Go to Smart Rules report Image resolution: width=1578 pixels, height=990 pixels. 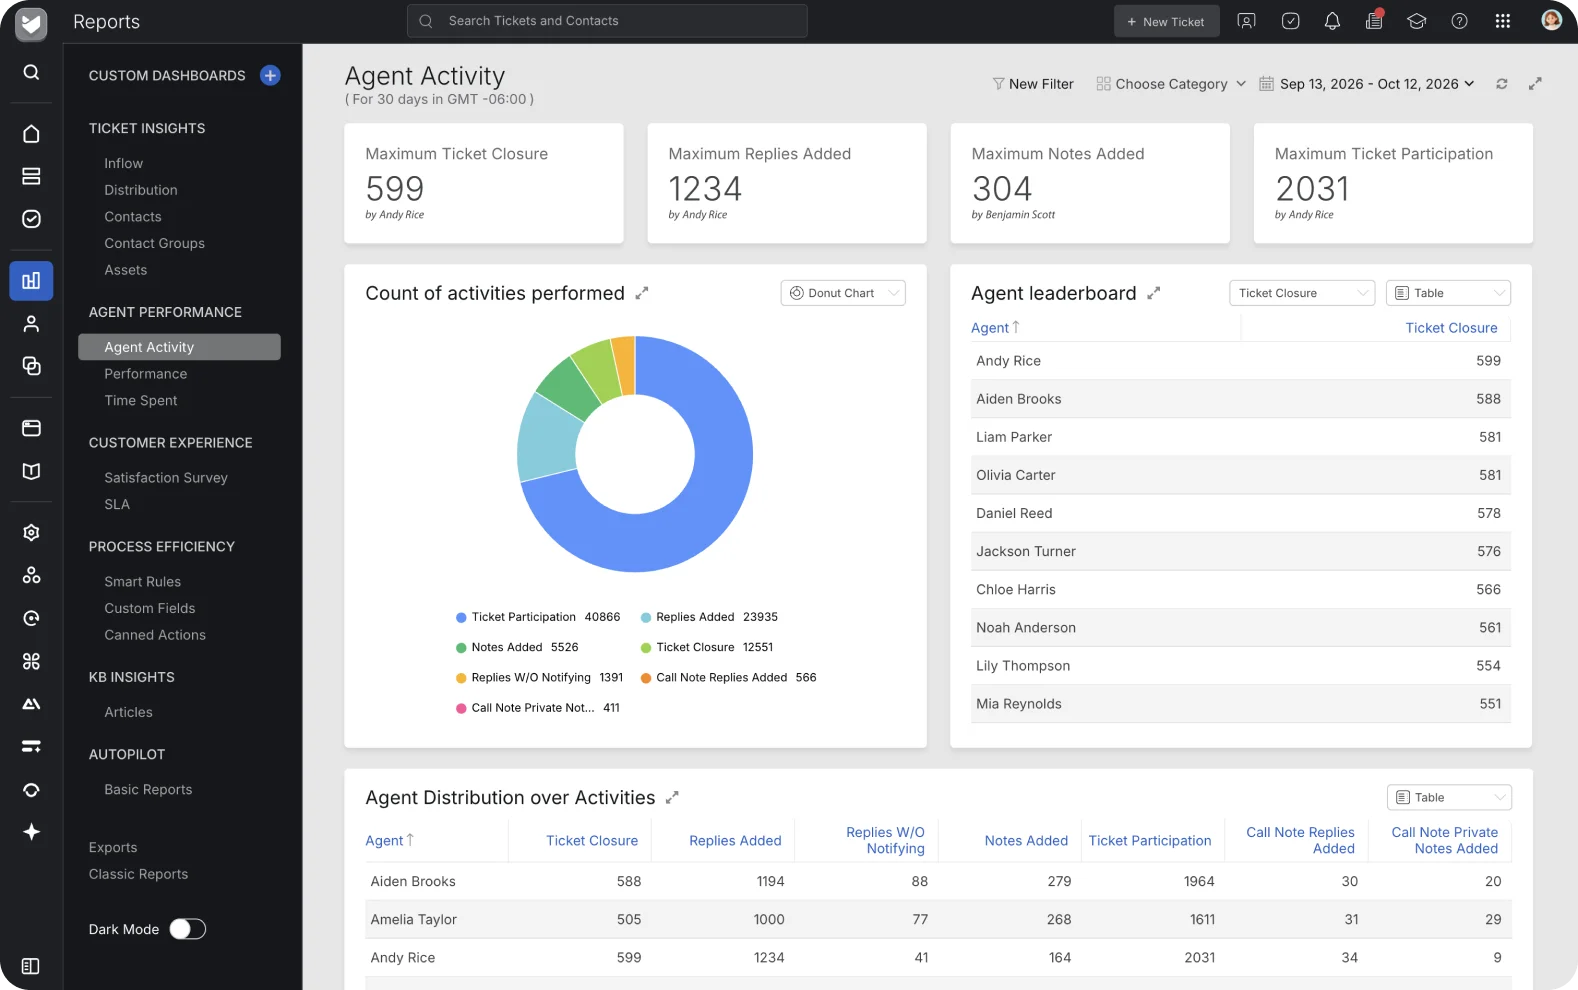pos(143,582)
